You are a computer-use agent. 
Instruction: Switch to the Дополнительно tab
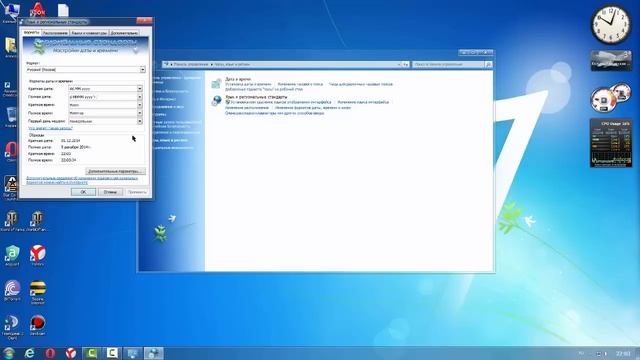click(124, 33)
